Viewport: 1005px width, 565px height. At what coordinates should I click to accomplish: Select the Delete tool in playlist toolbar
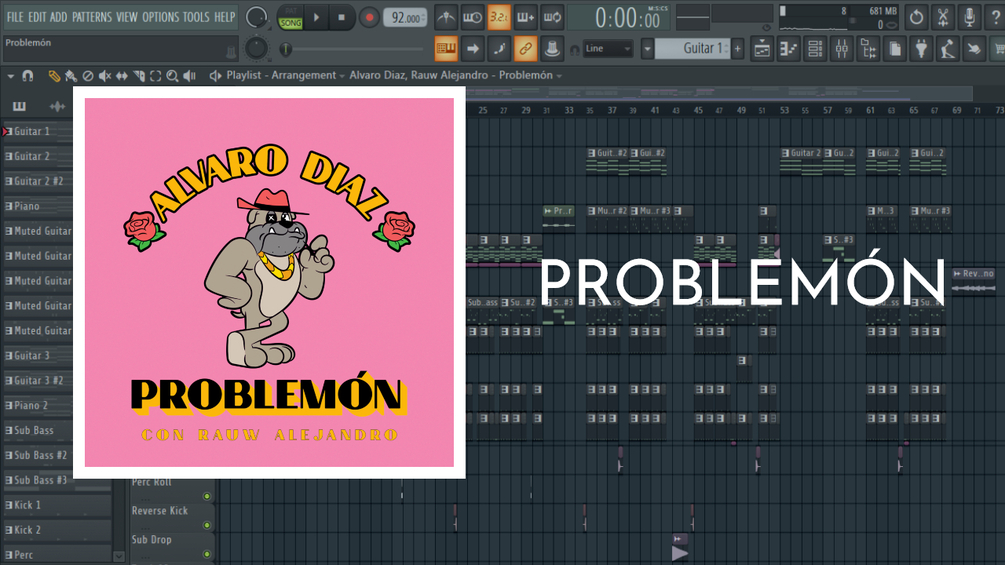pyautogui.click(x=88, y=76)
